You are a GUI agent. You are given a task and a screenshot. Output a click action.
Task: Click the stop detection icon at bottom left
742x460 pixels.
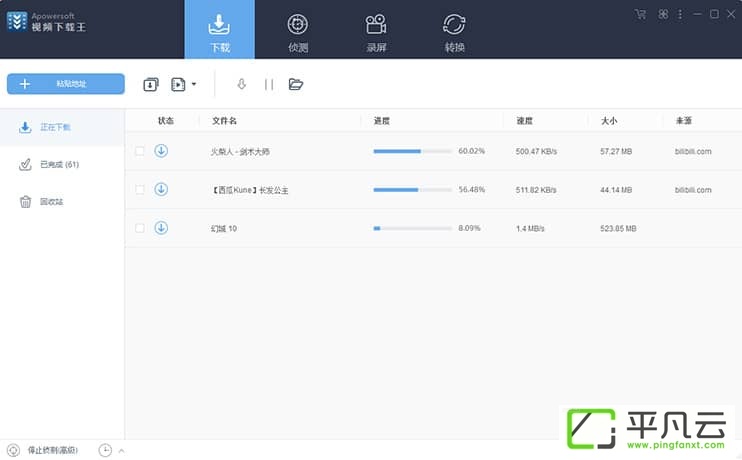(x=13, y=450)
